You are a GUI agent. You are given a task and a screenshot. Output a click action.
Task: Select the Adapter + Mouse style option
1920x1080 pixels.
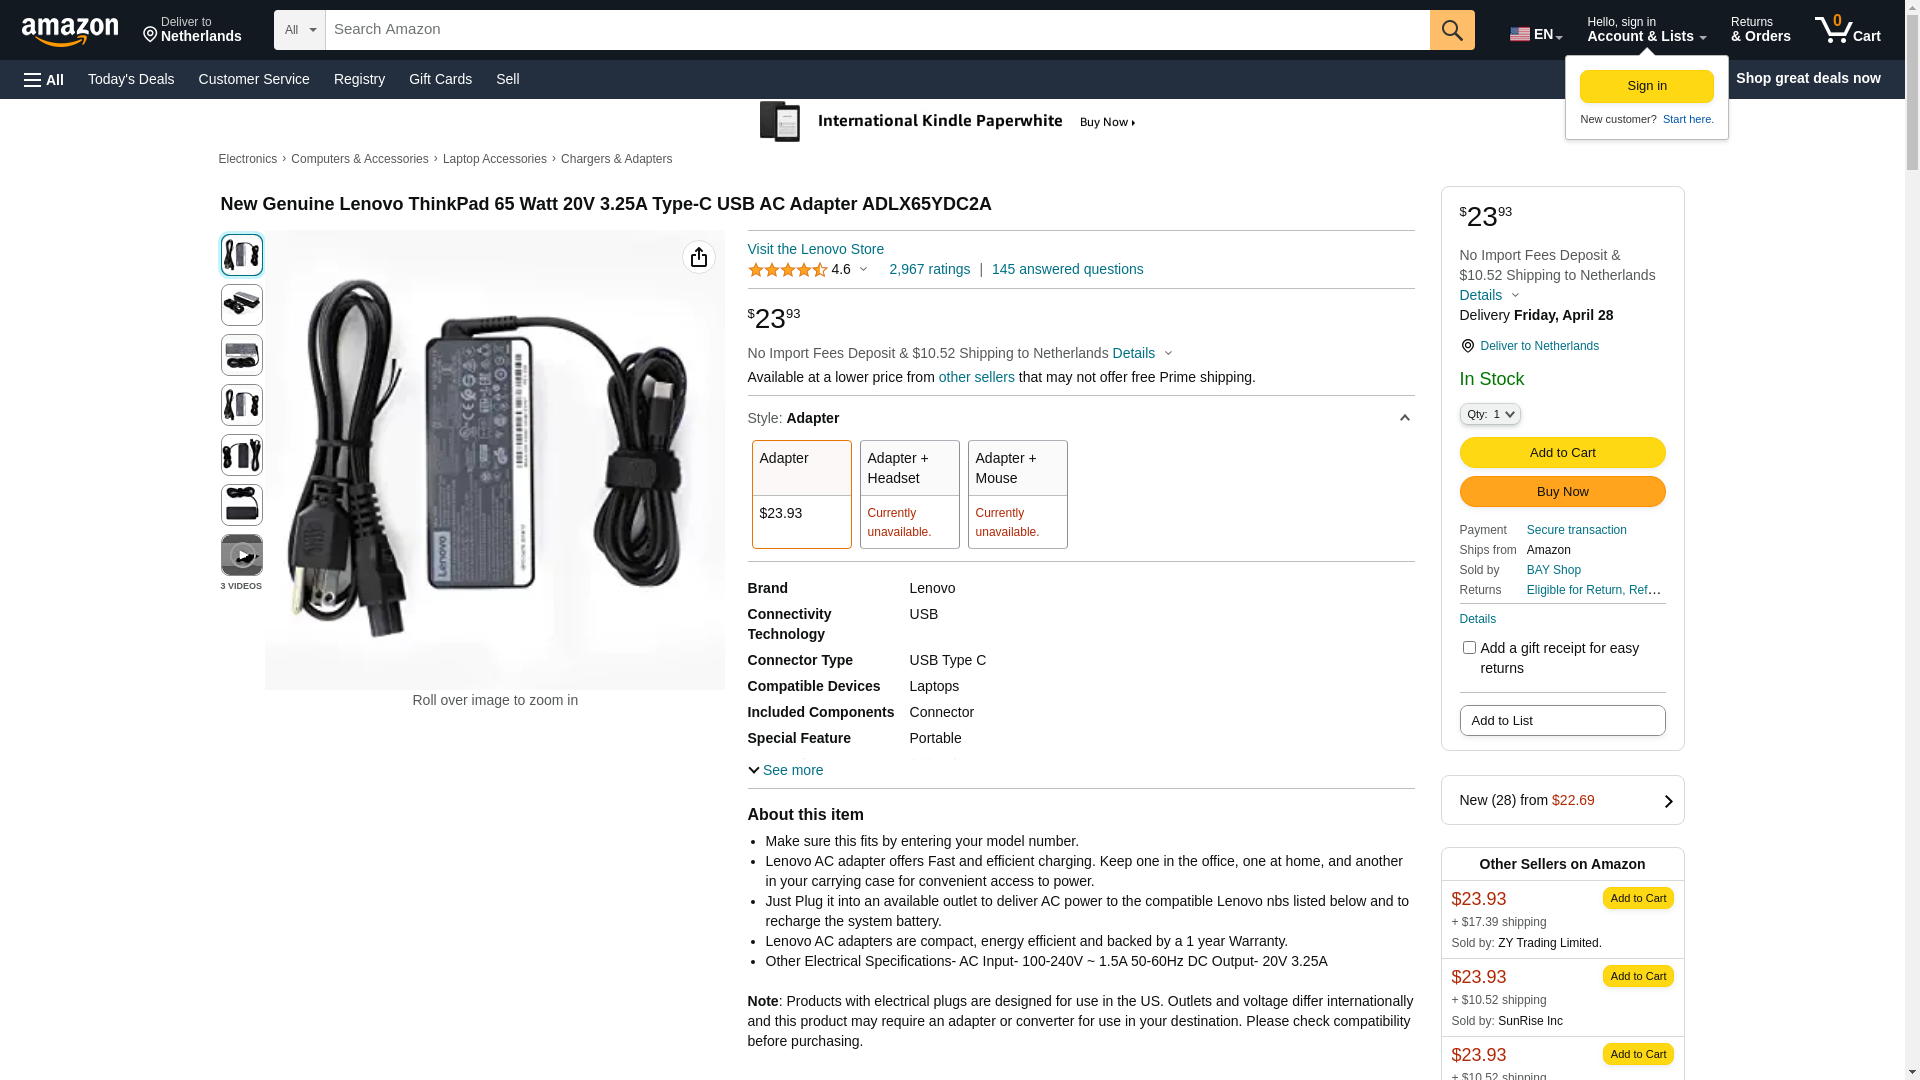pos(1017,494)
